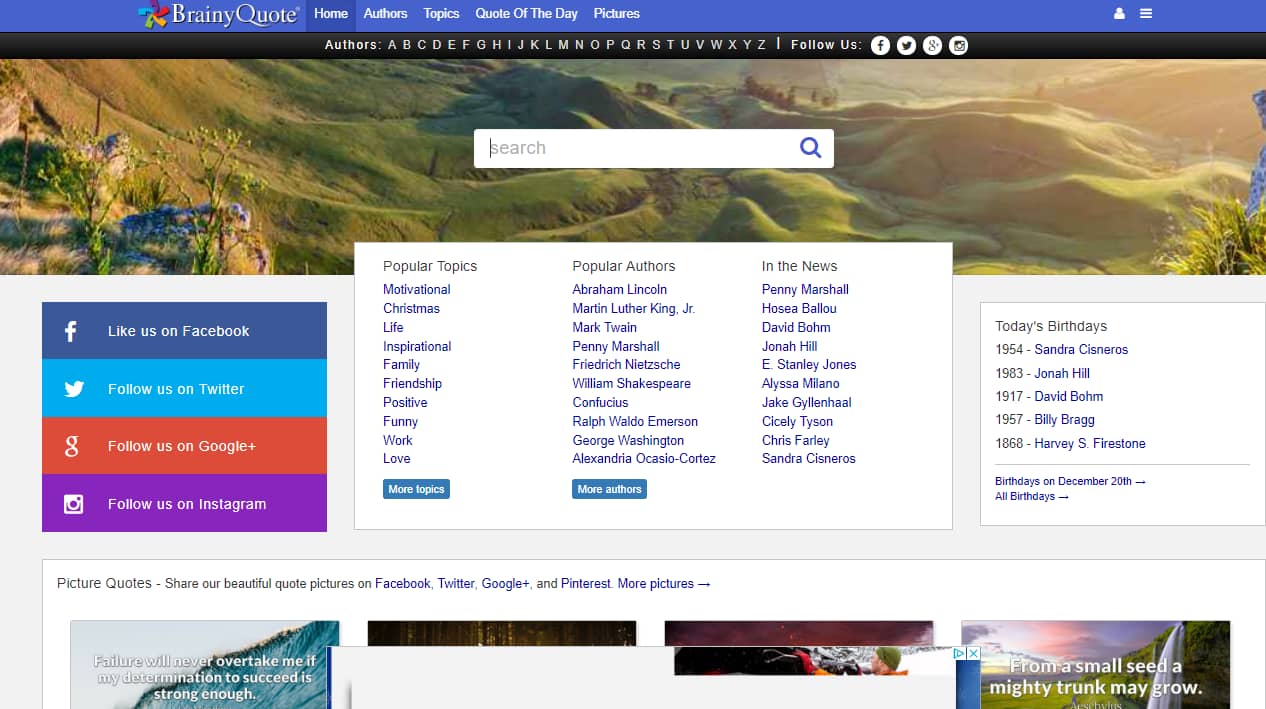Open Hosea Ballou in the News
This screenshot has height=709, width=1266.
tap(799, 308)
